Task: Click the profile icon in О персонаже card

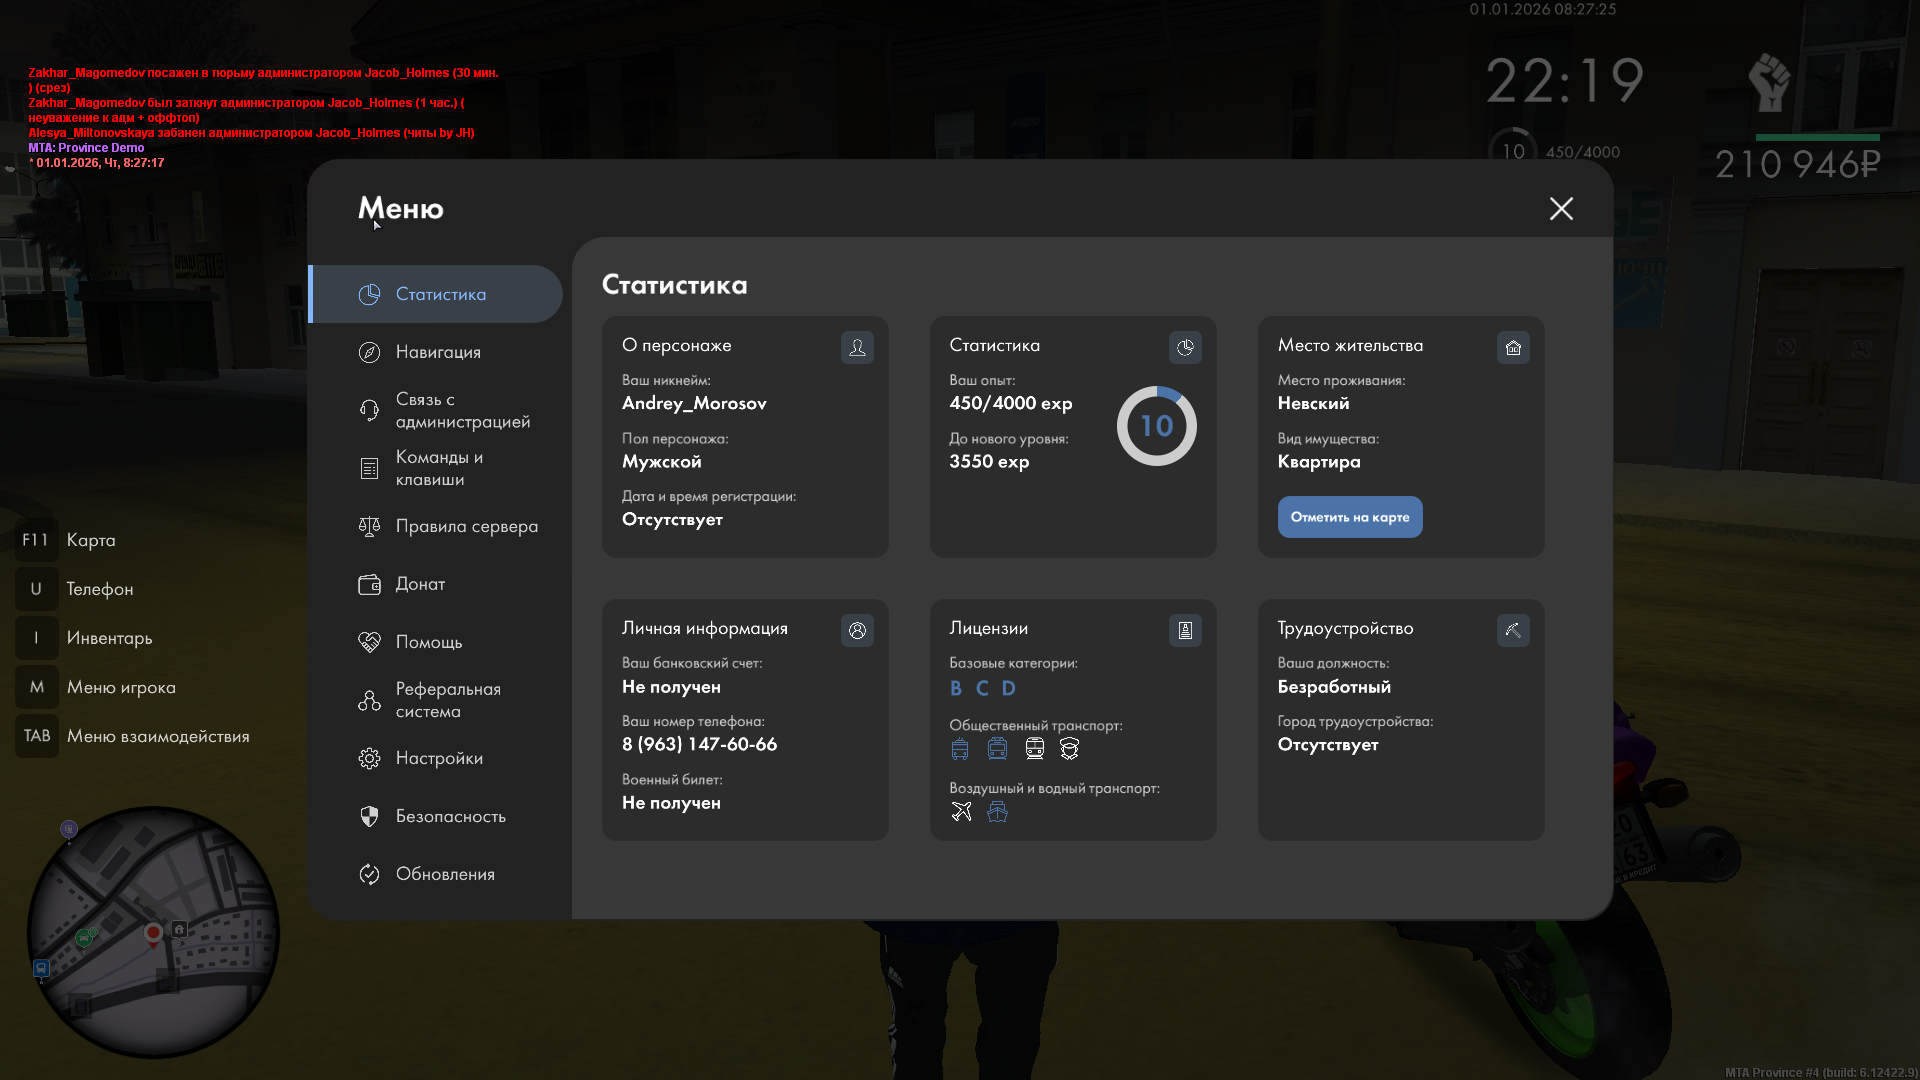Action: [x=857, y=347]
